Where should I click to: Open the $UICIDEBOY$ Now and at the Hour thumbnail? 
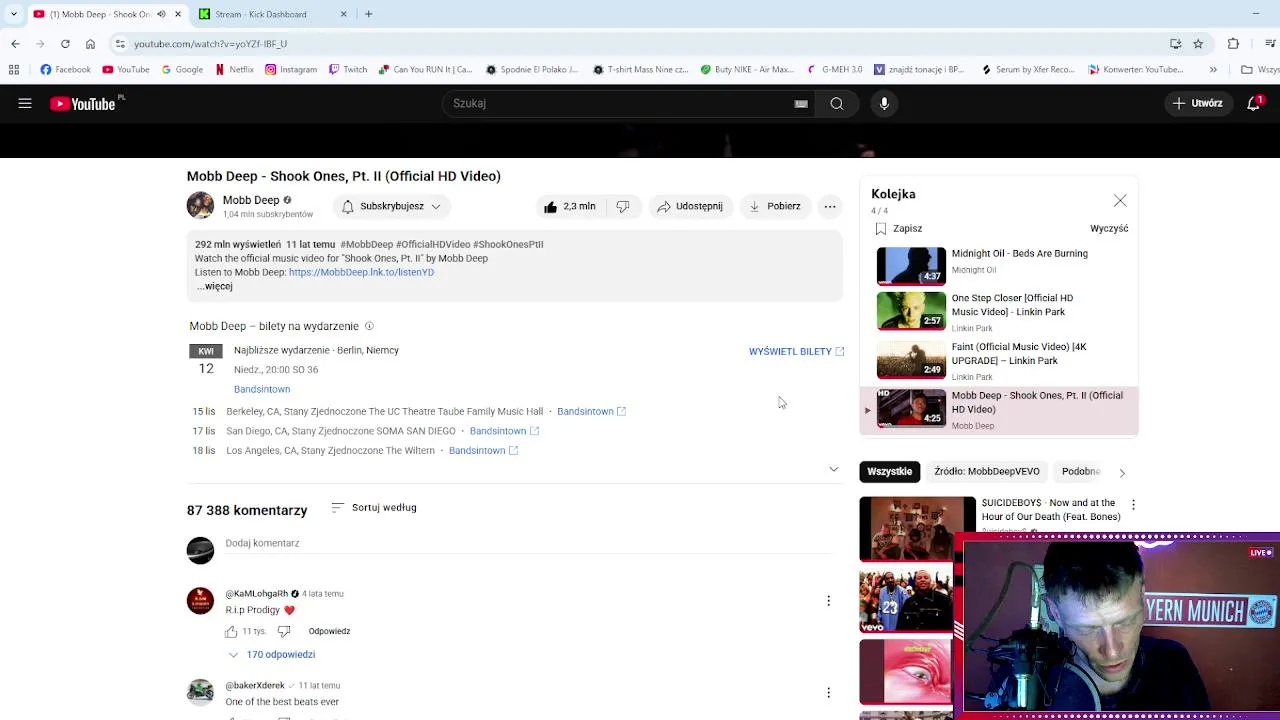917,529
